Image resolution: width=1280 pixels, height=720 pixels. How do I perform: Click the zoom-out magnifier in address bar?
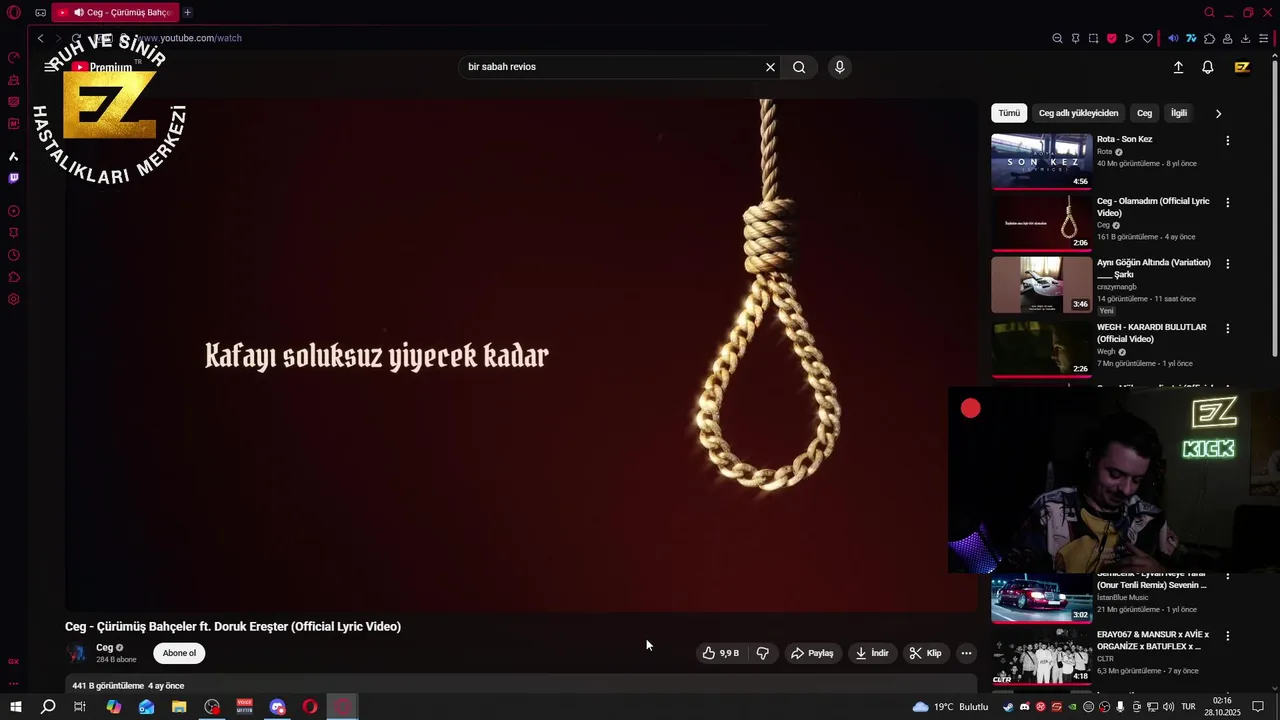click(x=1057, y=38)
